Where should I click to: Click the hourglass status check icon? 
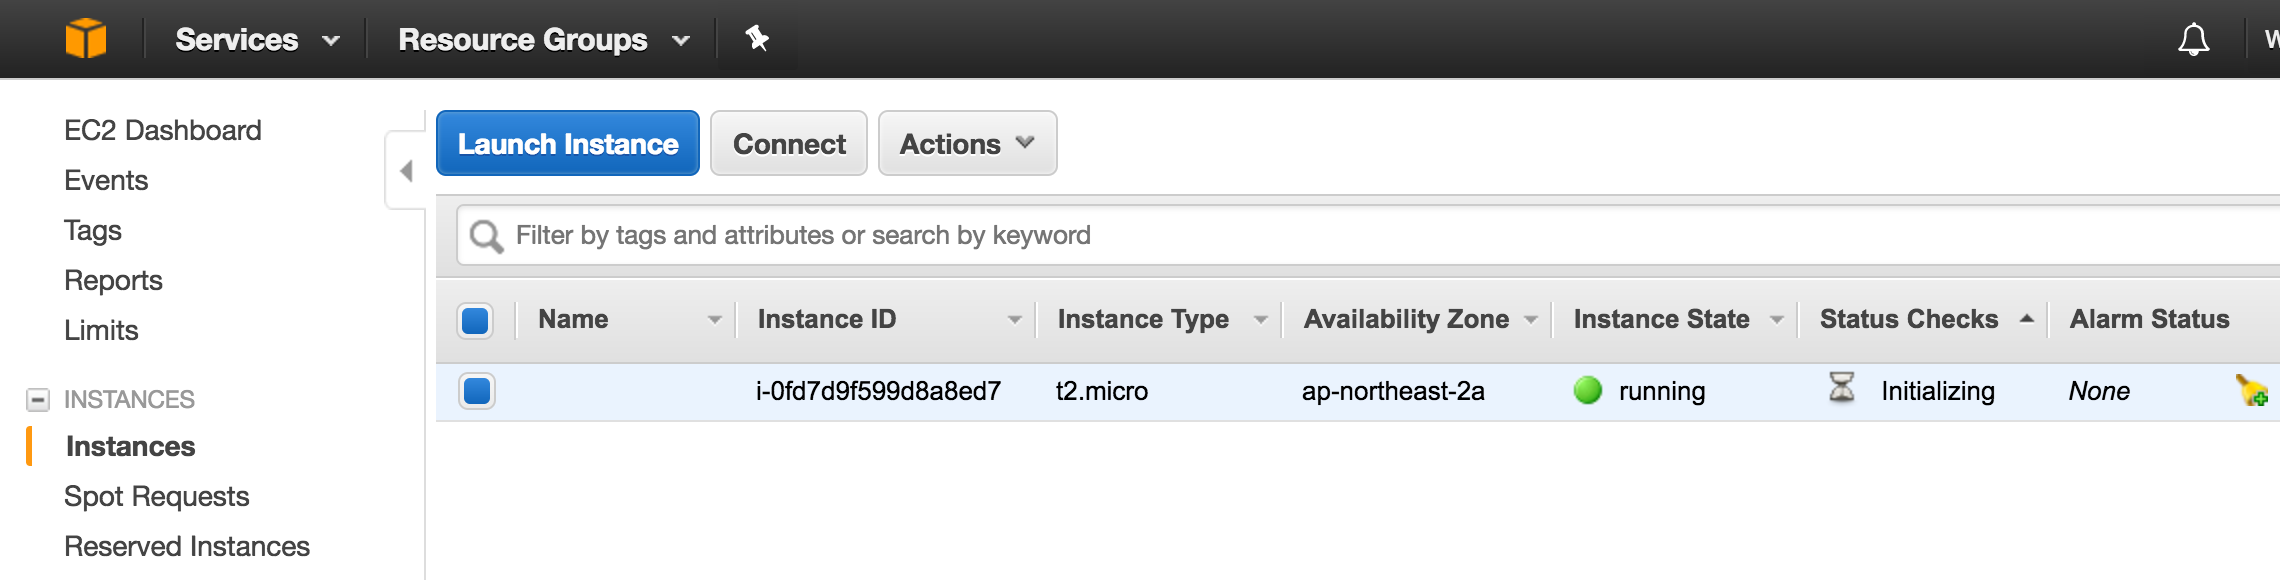[1841, 387]
